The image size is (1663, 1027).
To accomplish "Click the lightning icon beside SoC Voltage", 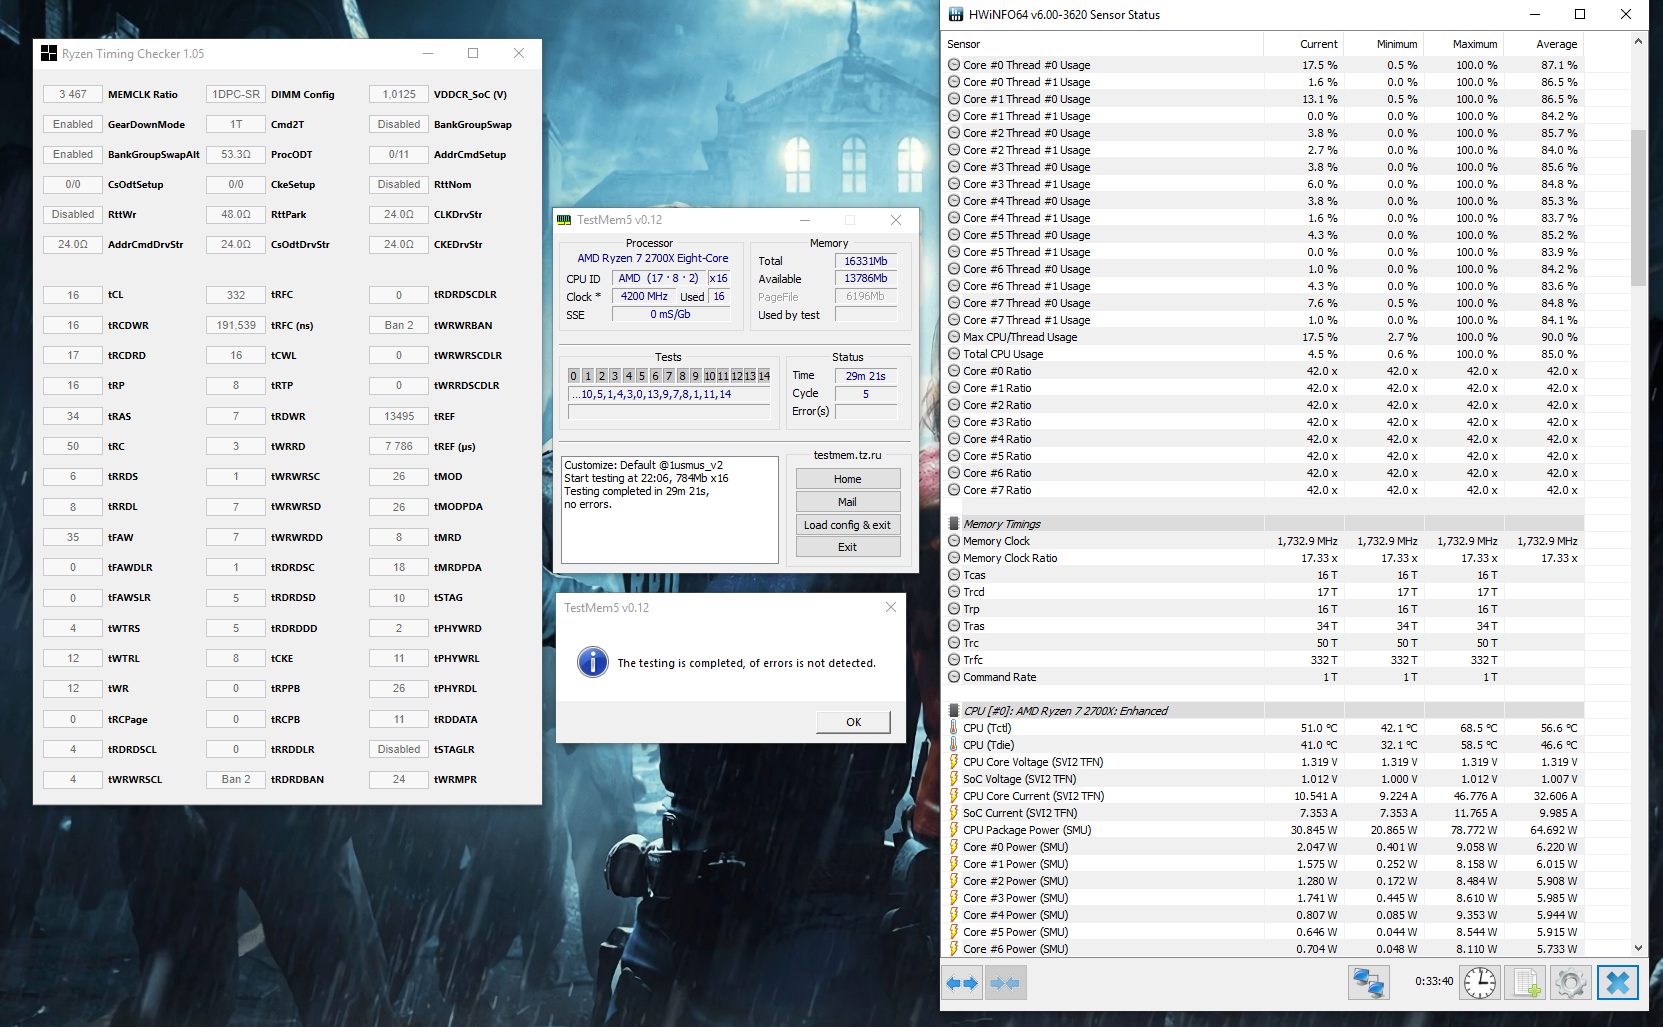I will point(954,779).
